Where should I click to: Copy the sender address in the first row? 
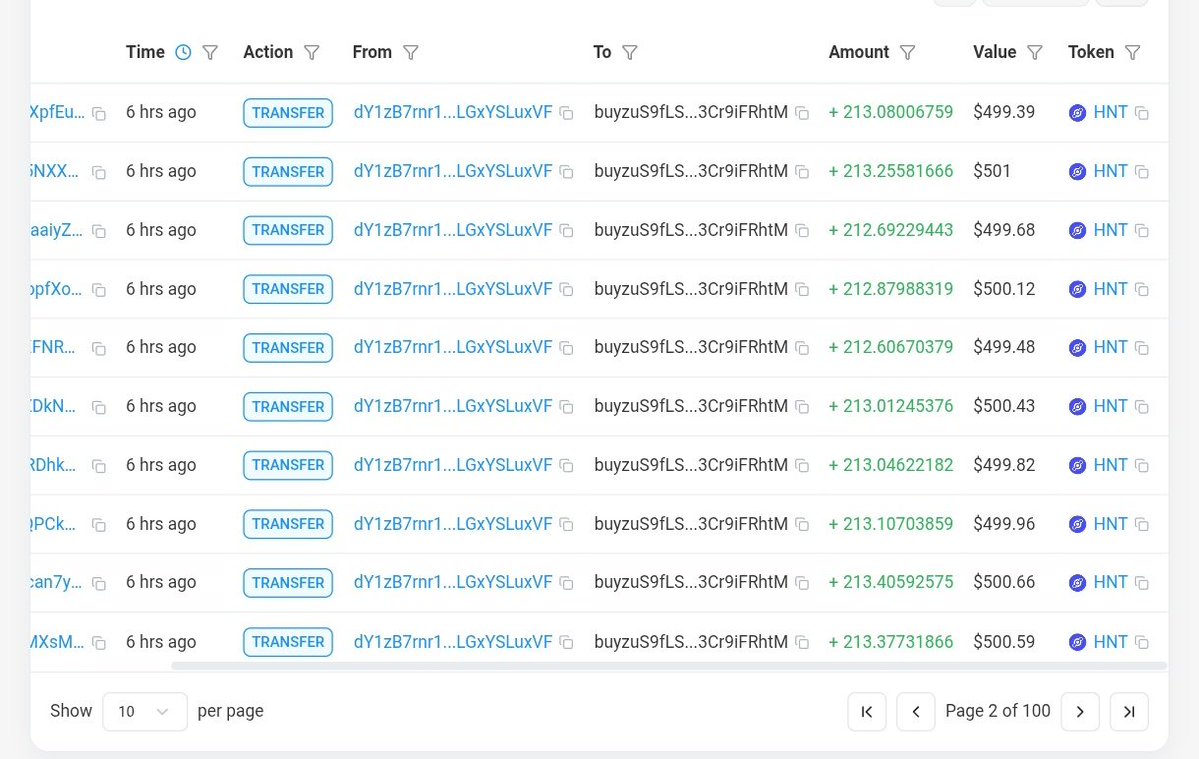click(x=567, y=113)
